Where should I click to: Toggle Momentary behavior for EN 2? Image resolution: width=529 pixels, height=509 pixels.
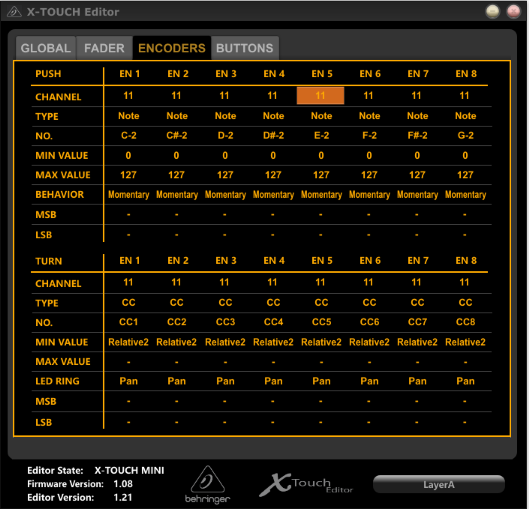tap(177, 195)
